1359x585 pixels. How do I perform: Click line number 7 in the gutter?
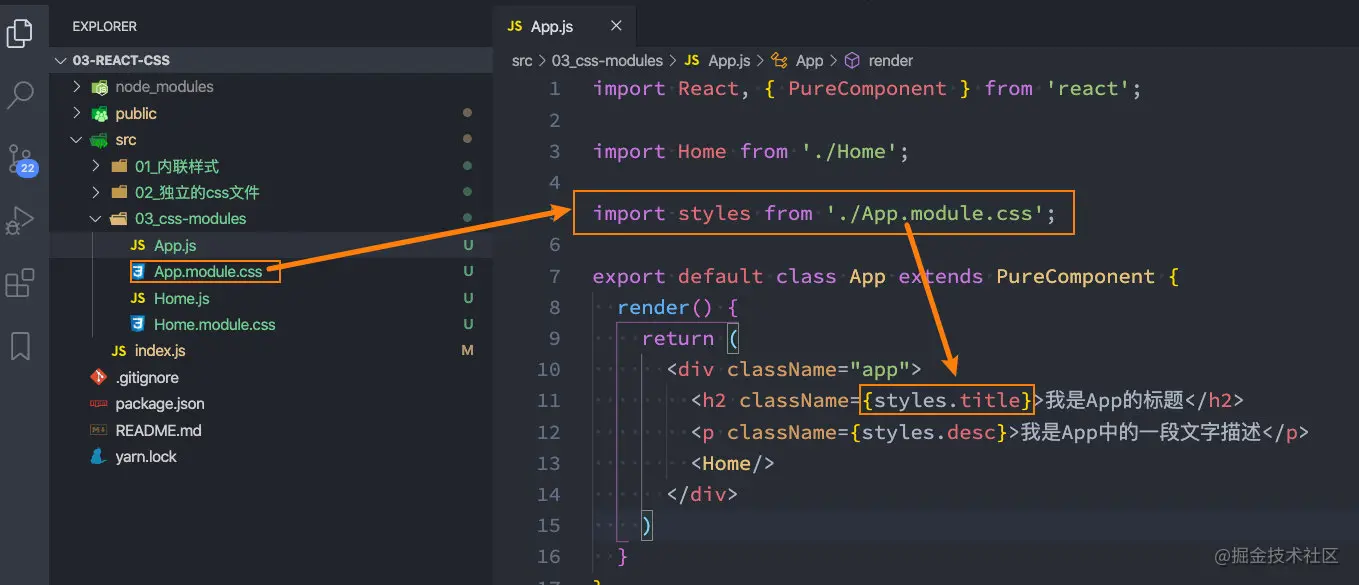(x=554, y=276)
